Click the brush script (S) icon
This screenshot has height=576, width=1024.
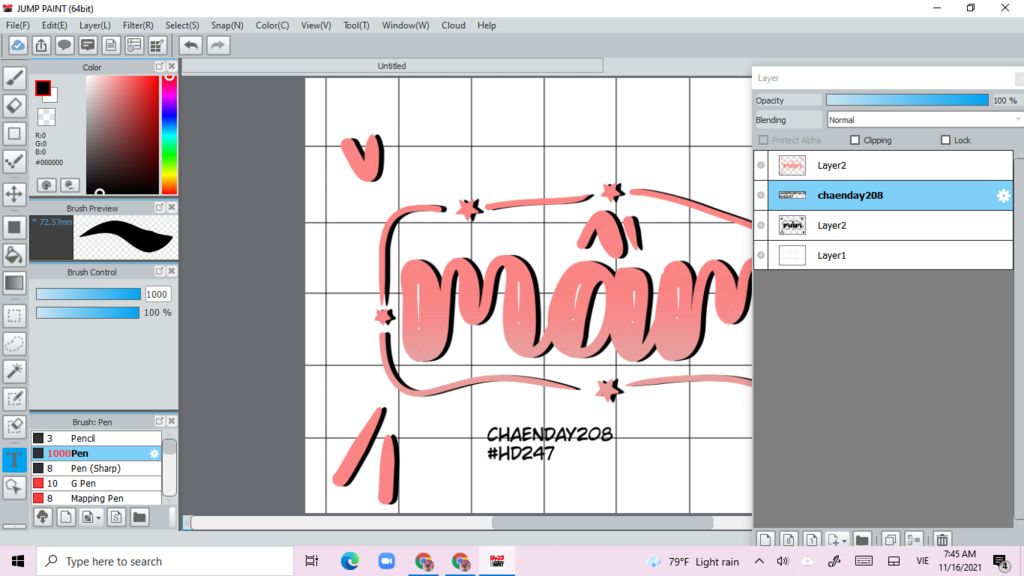pos(116,517)
